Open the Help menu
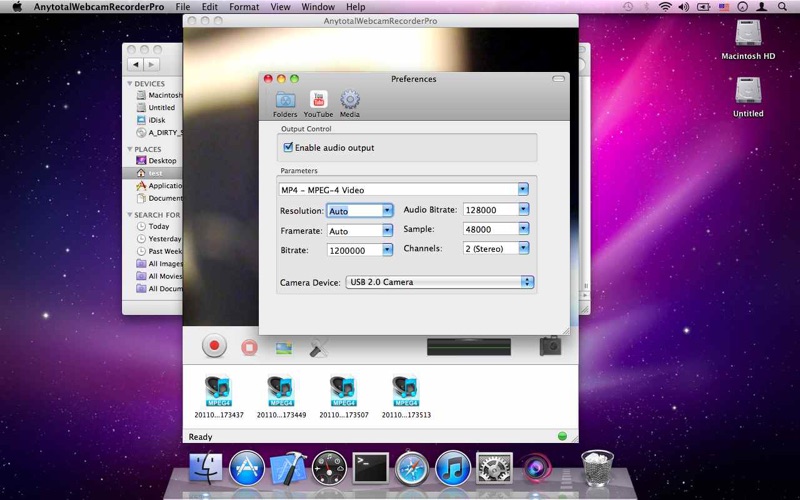 pyautogui.click(x=356, y=7)
